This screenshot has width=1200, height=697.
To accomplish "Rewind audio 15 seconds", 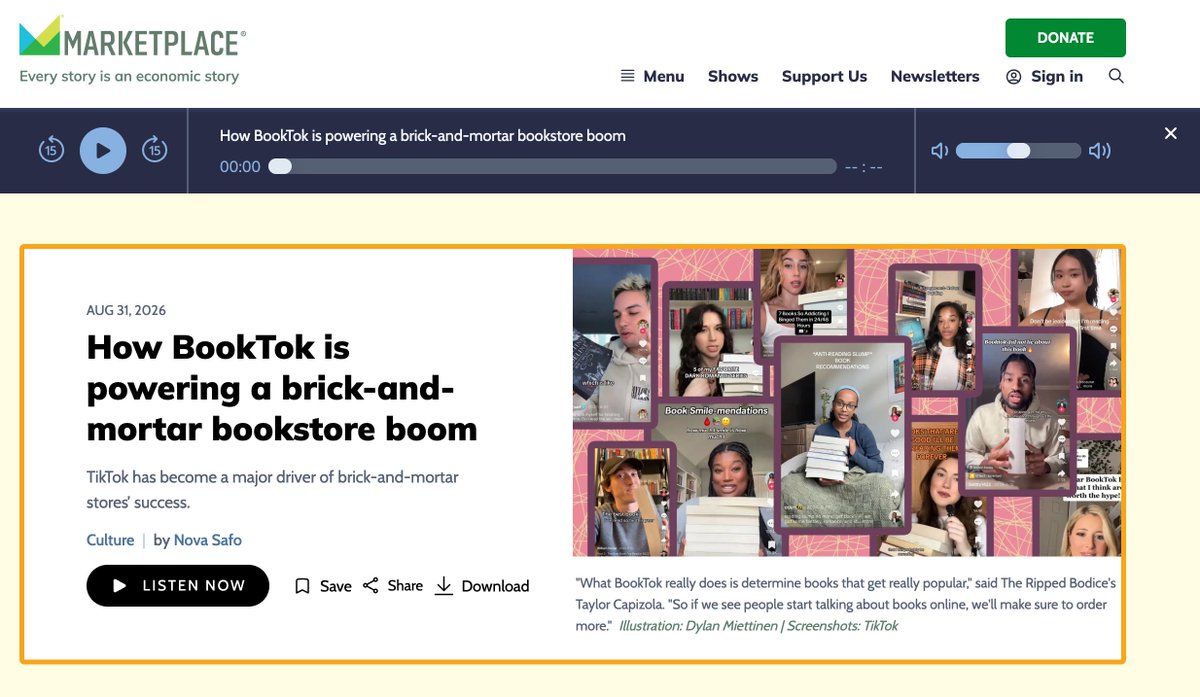I will click(51, 150).
